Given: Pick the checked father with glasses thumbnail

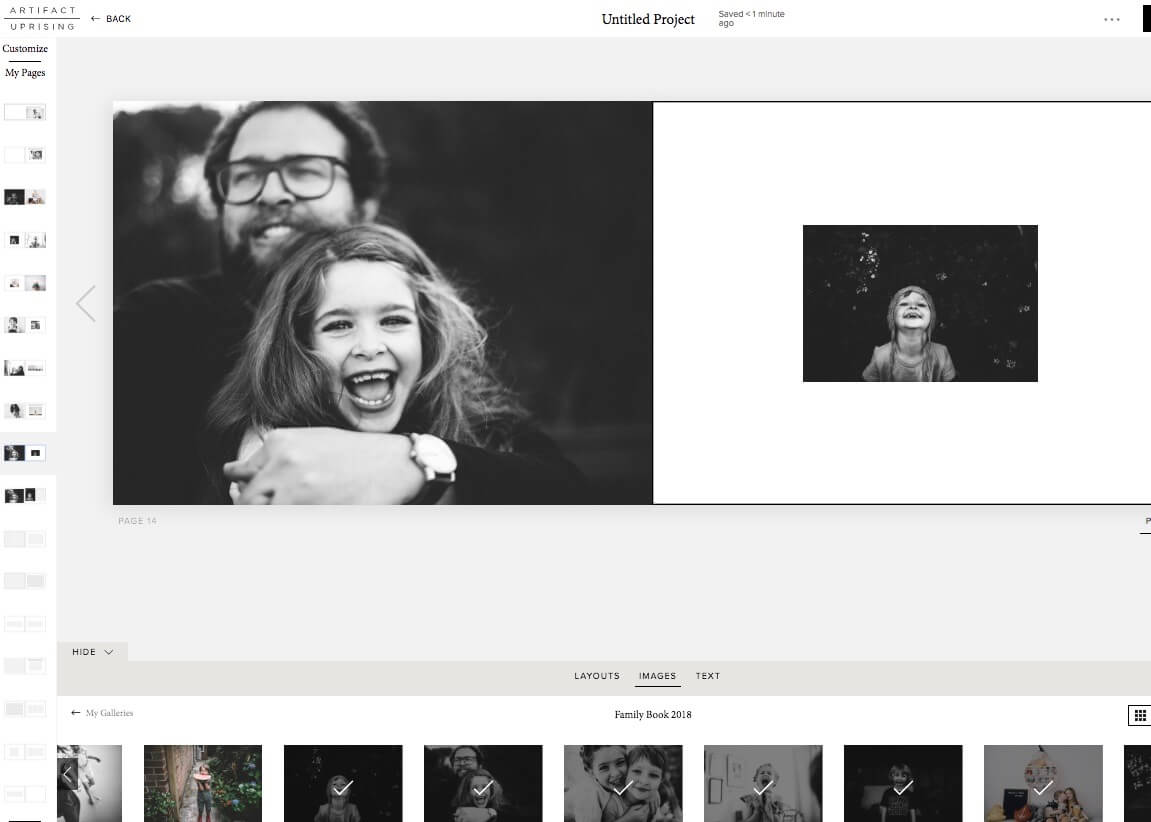Looking at the screenshot, I should 483,783.
